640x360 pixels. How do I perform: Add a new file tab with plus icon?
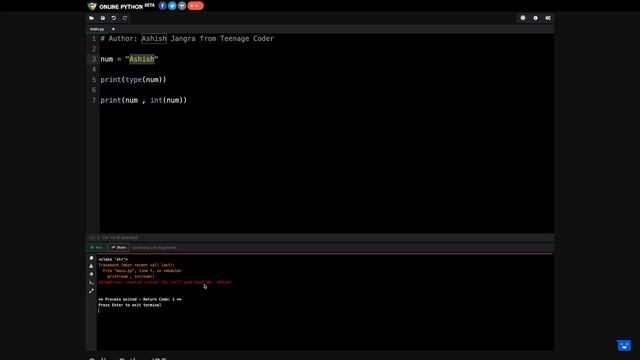coord(113,29)
